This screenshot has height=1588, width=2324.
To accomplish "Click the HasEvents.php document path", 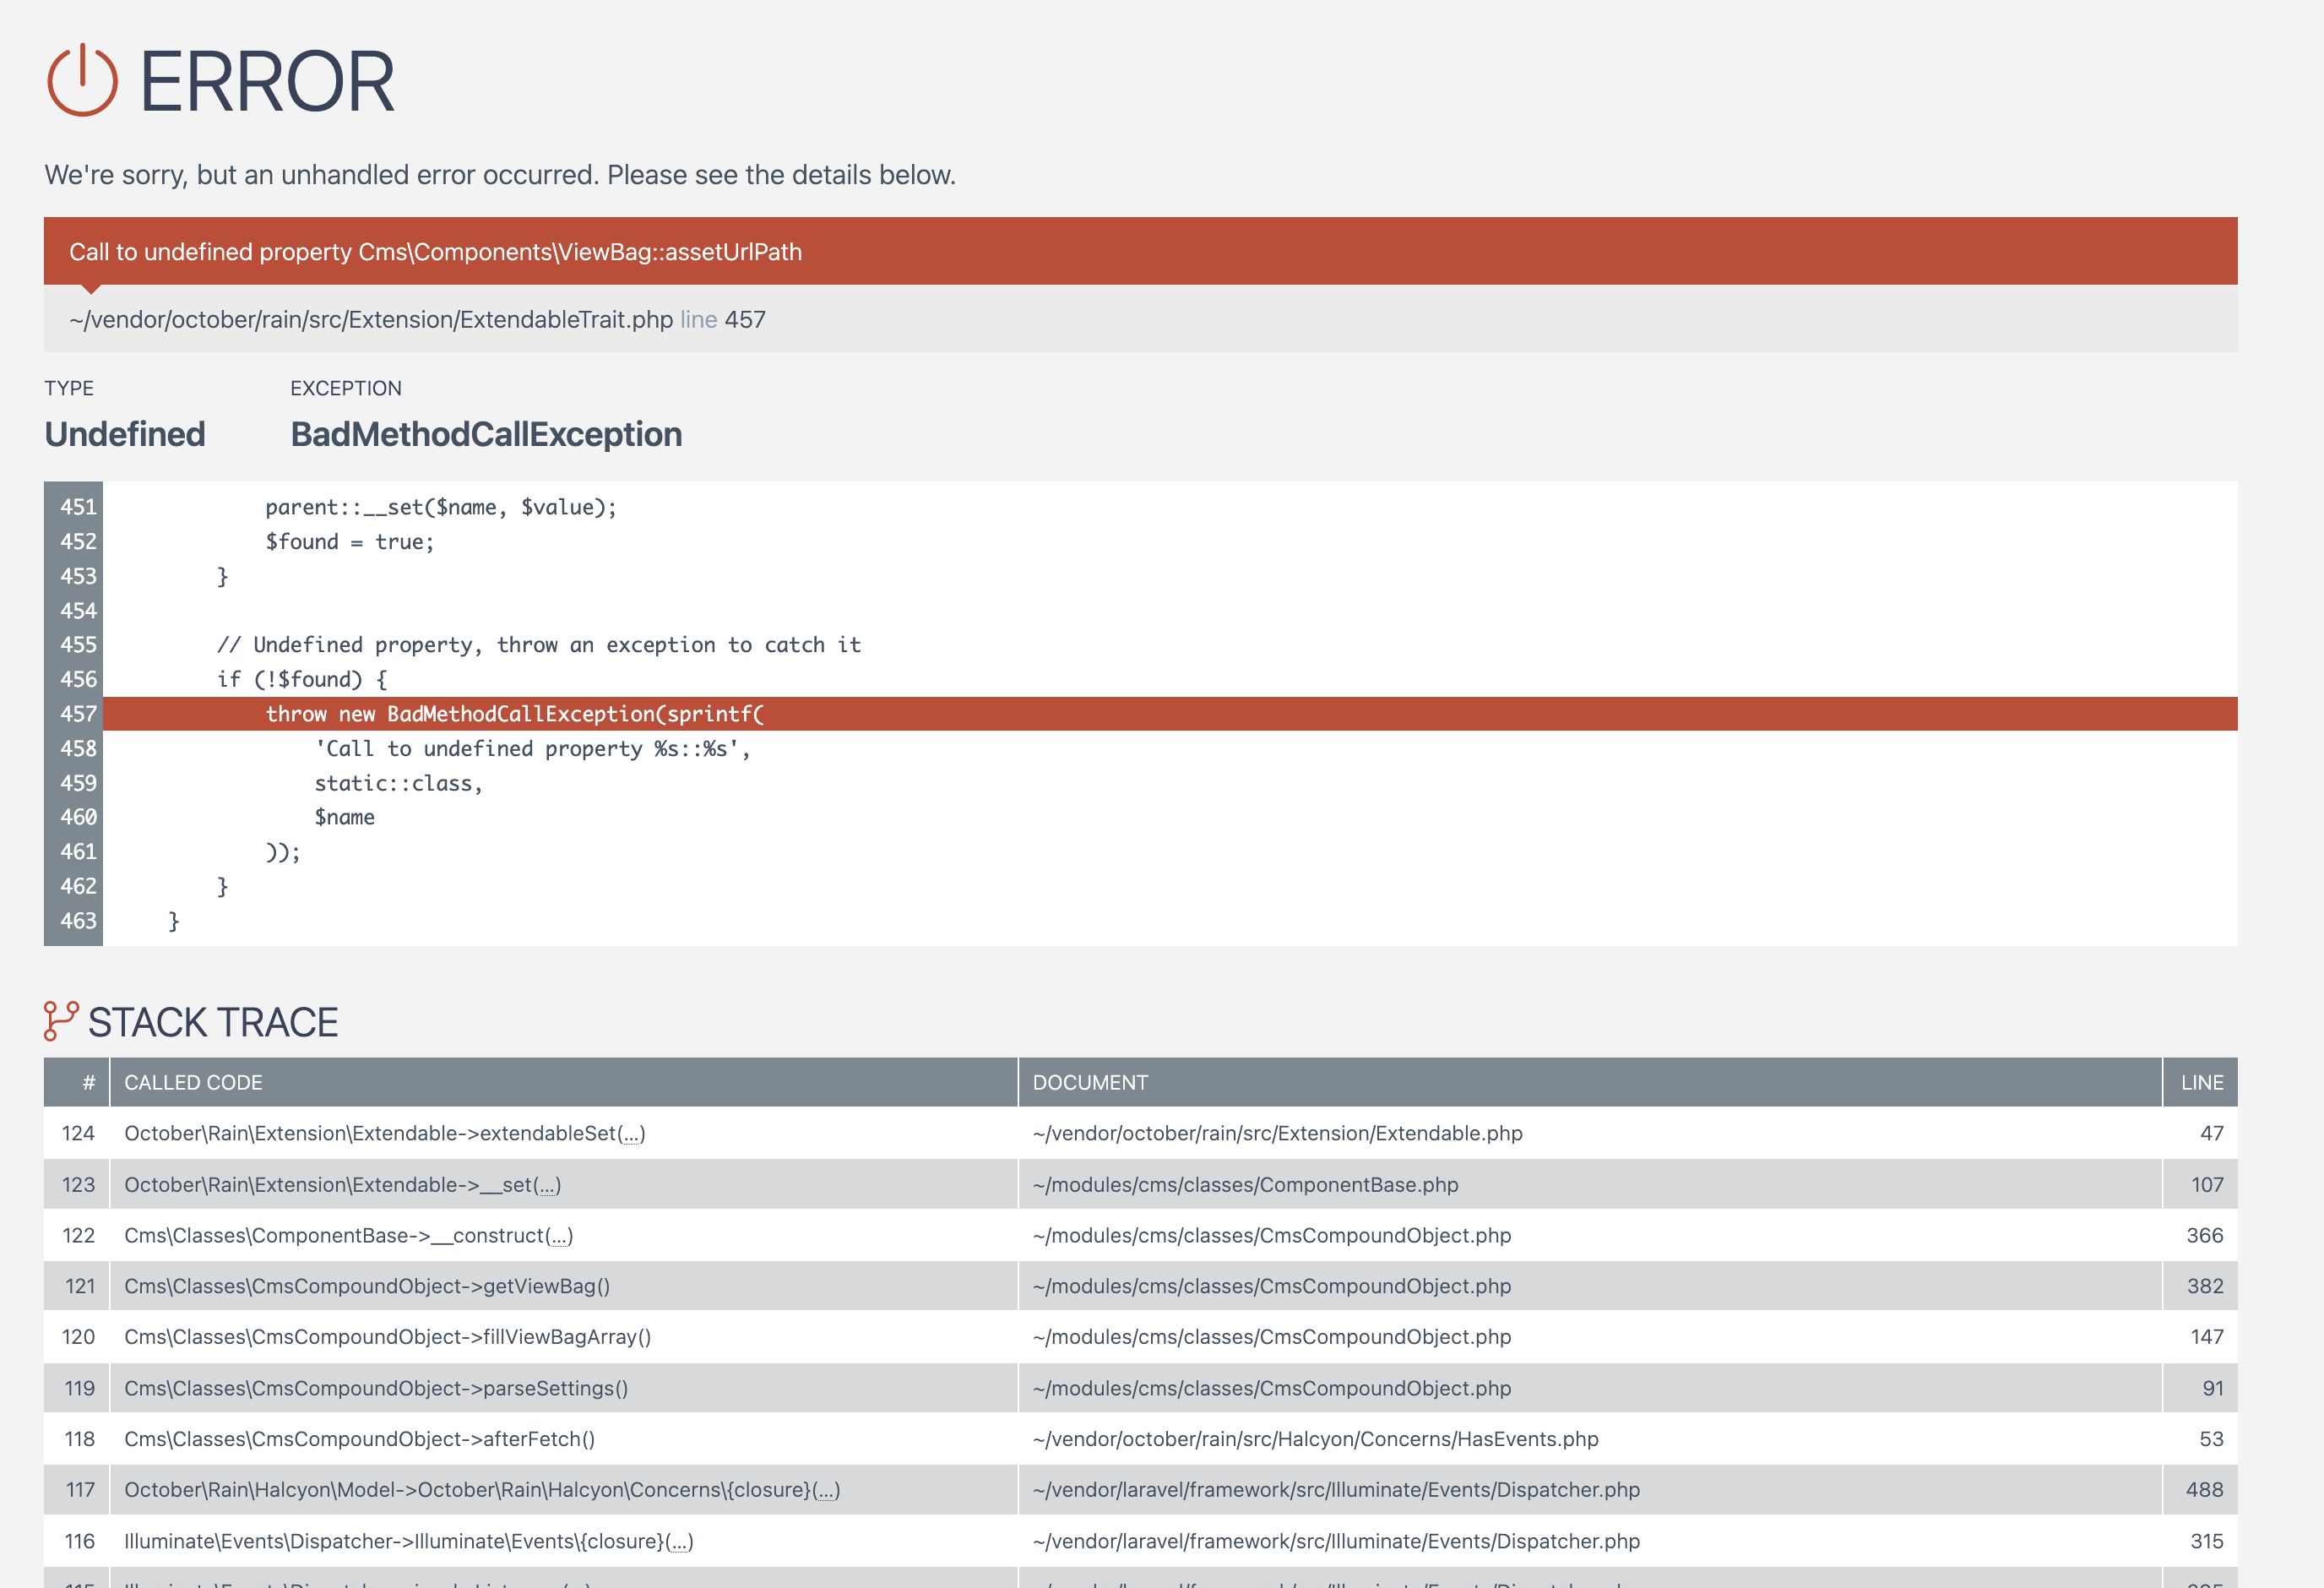I will [x=1315, y=1439].
